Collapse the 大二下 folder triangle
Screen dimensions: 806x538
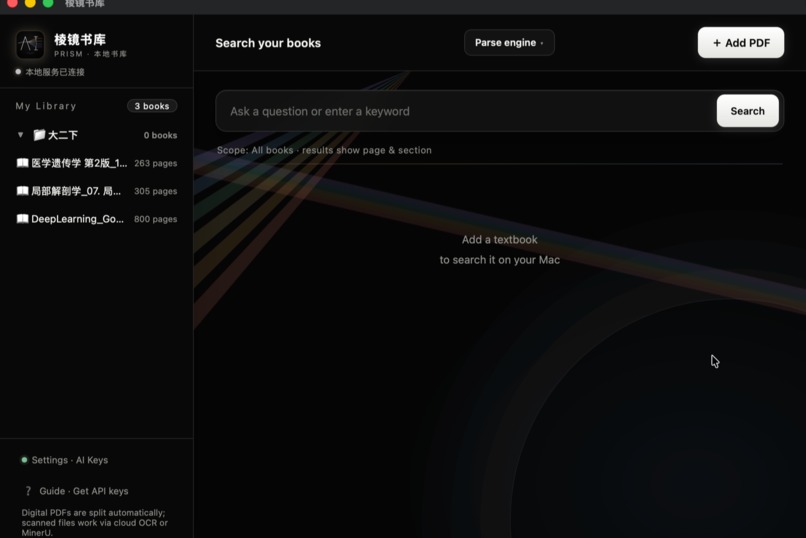pos(21,135)
